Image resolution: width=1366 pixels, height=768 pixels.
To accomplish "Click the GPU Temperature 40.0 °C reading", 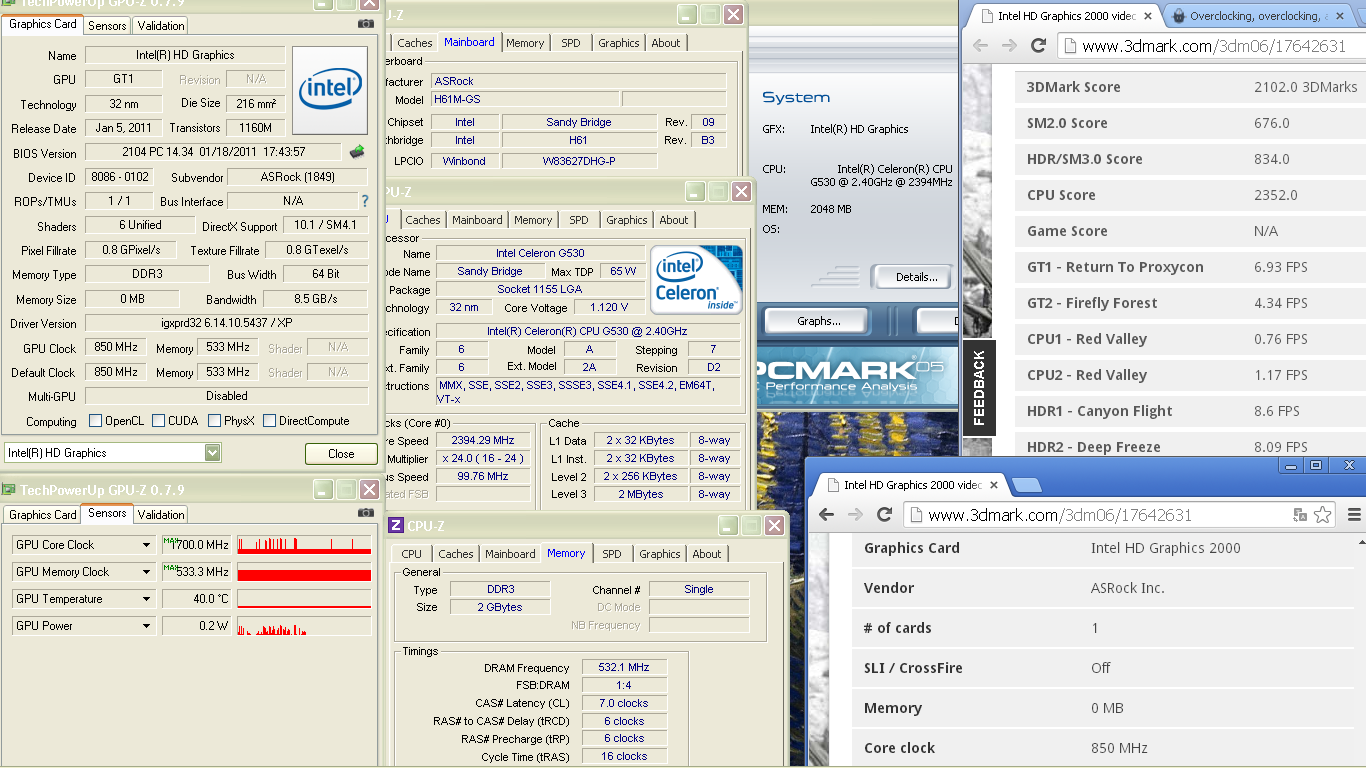I will point(196,599).
